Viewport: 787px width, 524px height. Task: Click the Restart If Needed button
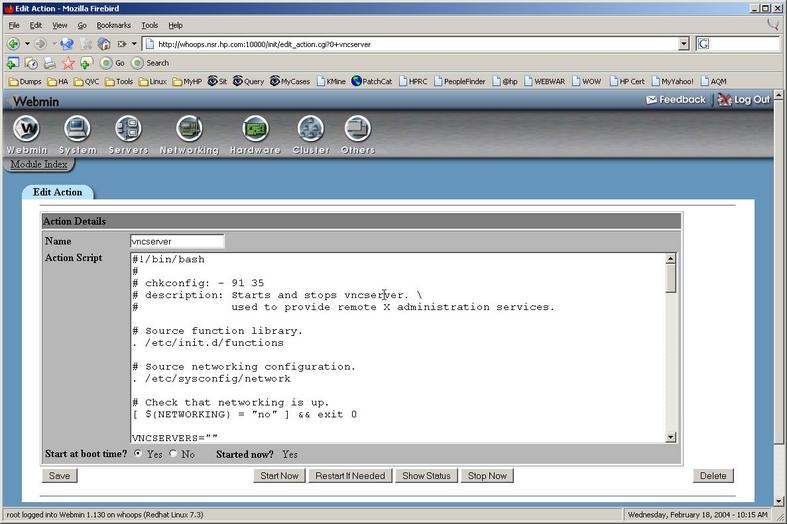pos(350,476)
